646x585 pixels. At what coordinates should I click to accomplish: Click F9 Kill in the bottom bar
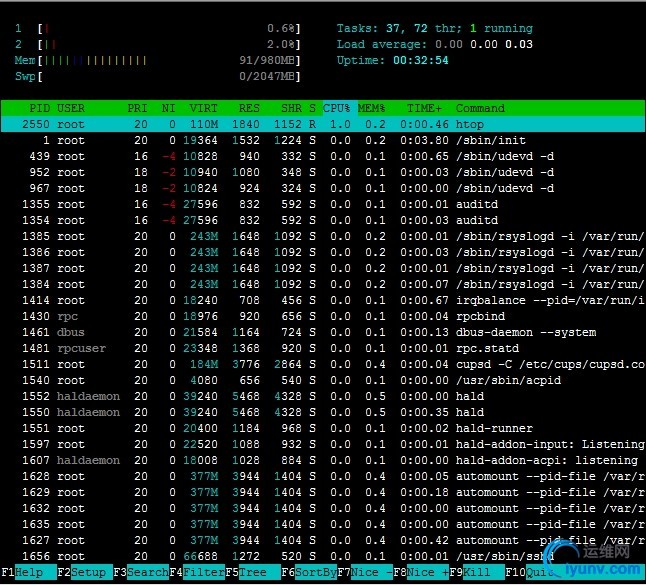pyautogui.click(x=477, y=572)
